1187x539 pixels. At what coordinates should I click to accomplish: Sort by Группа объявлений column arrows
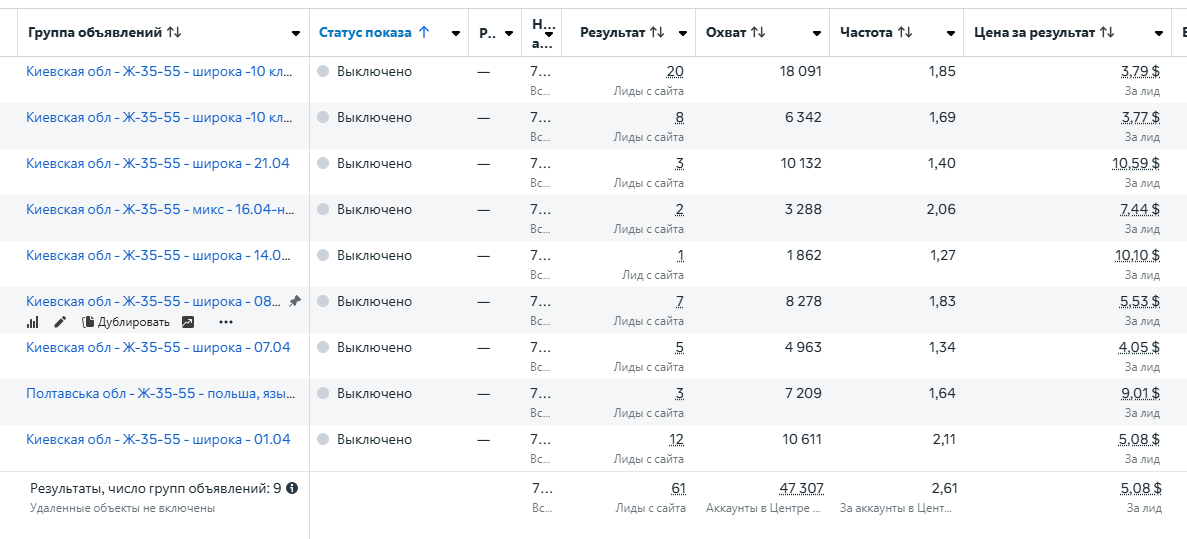174,33
